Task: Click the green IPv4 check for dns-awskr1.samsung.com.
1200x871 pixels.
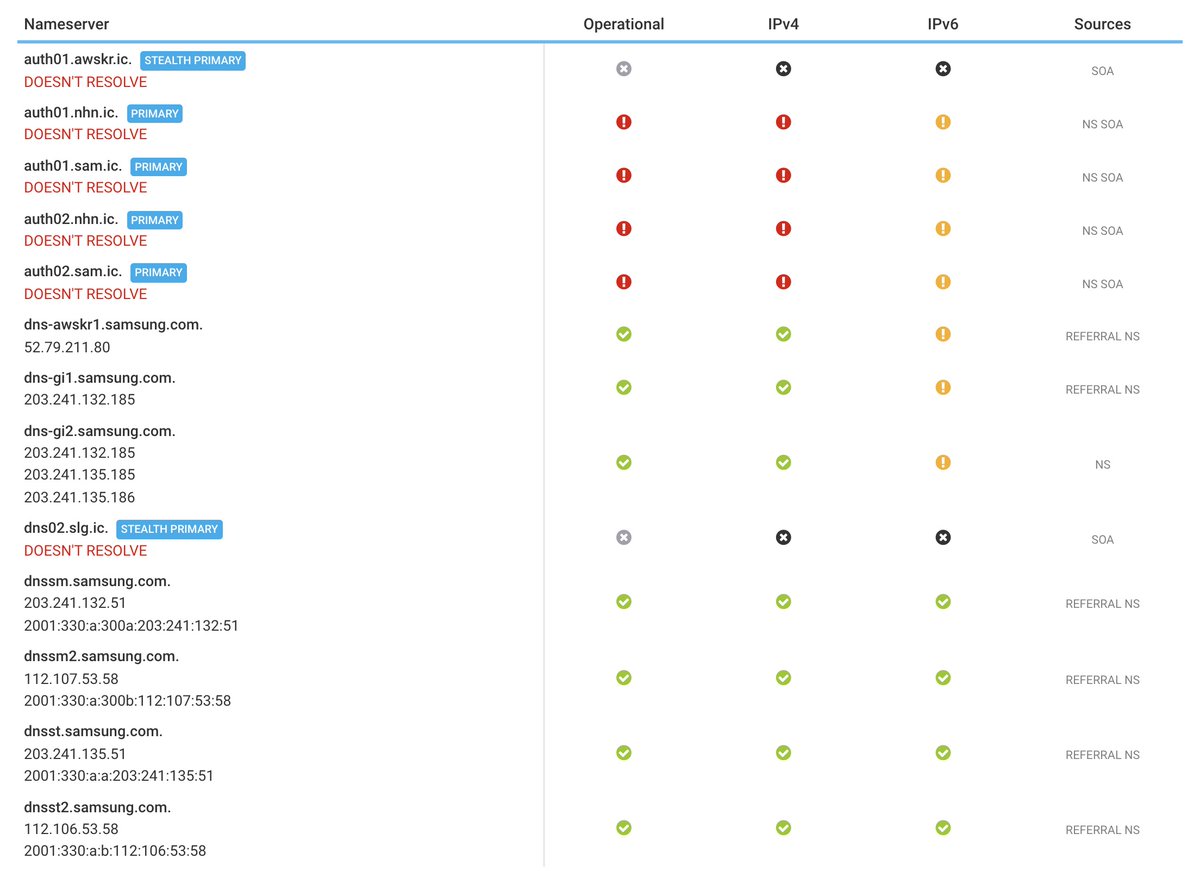Action: [783, 334]
